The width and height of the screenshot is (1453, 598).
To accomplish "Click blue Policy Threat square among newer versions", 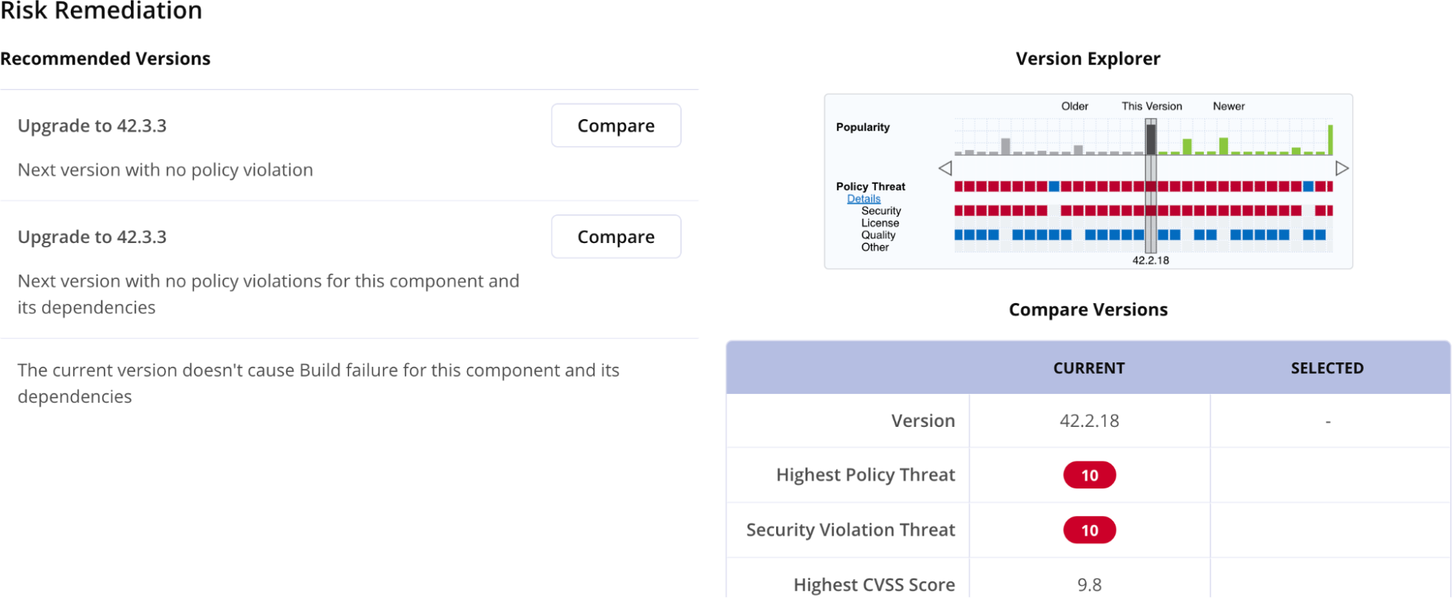I will (x=1309, y=187).
